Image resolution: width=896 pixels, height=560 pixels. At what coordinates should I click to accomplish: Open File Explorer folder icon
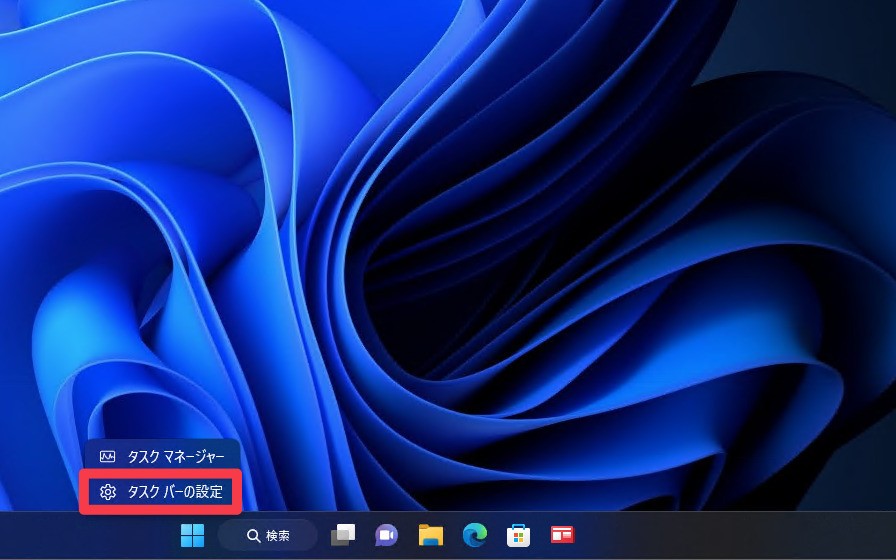coord(430,535)
